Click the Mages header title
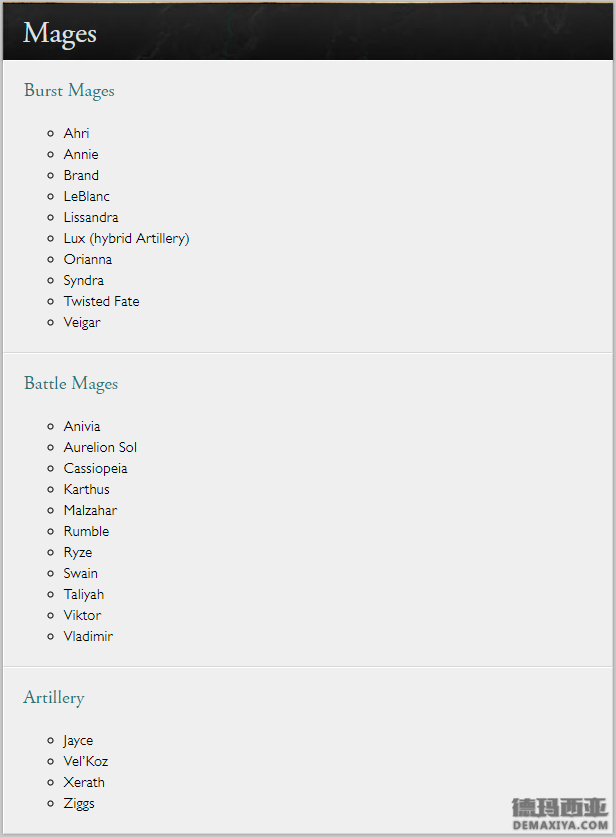The width and height of the screenshot is (616, 837). (60, 34)
